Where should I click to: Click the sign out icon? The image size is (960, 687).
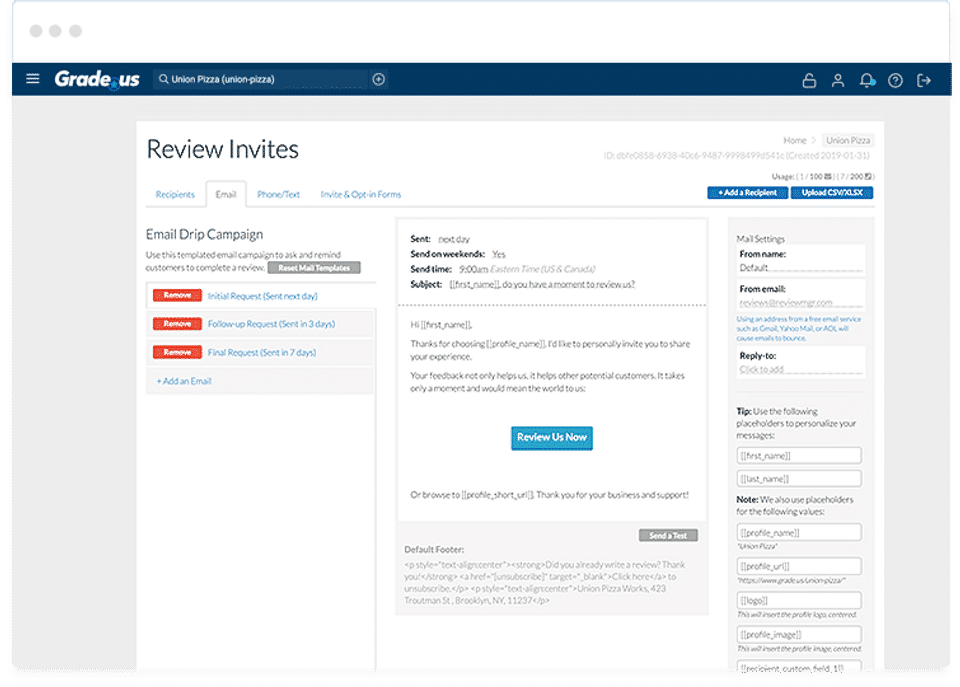click(x=924, y=80)
